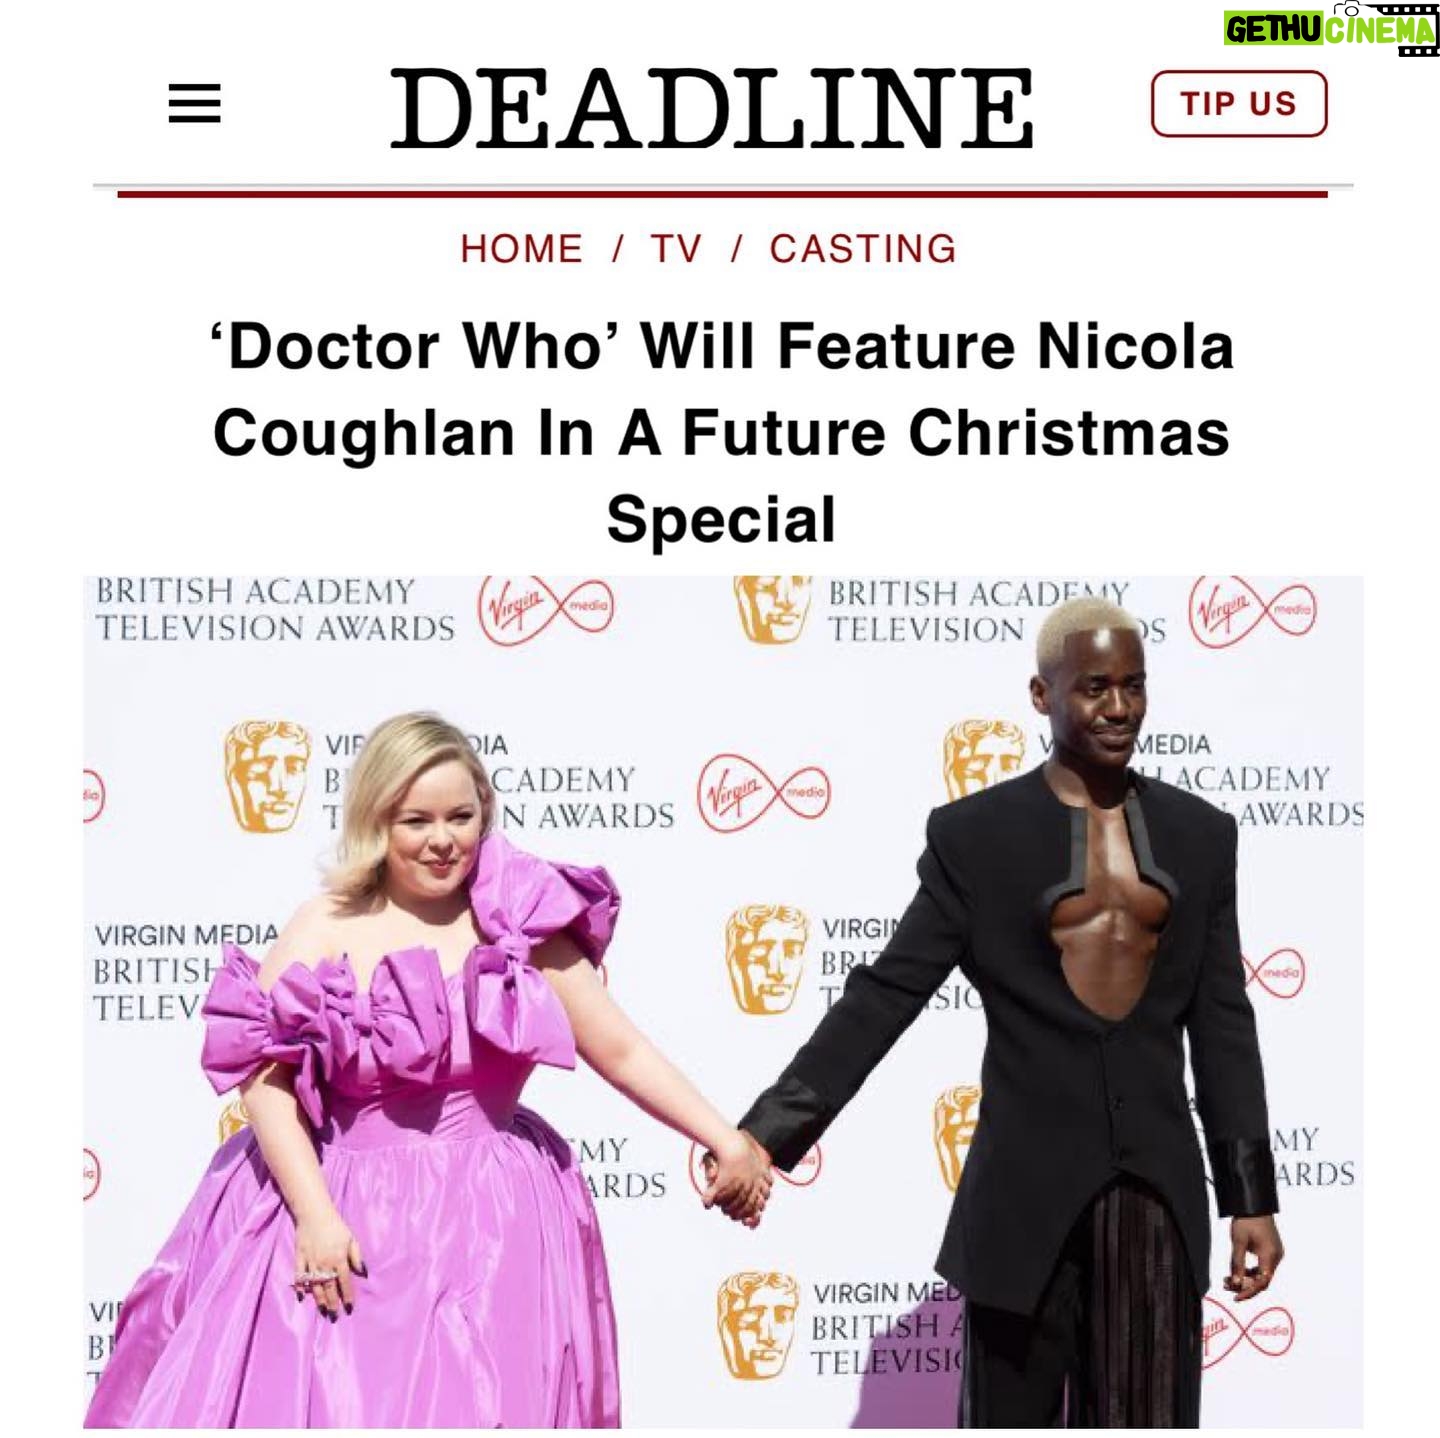Click the camera icon above Gethu watermark
Image resolution: width=1440 pixels, height=1438 pixels.
pos(1350,8)
